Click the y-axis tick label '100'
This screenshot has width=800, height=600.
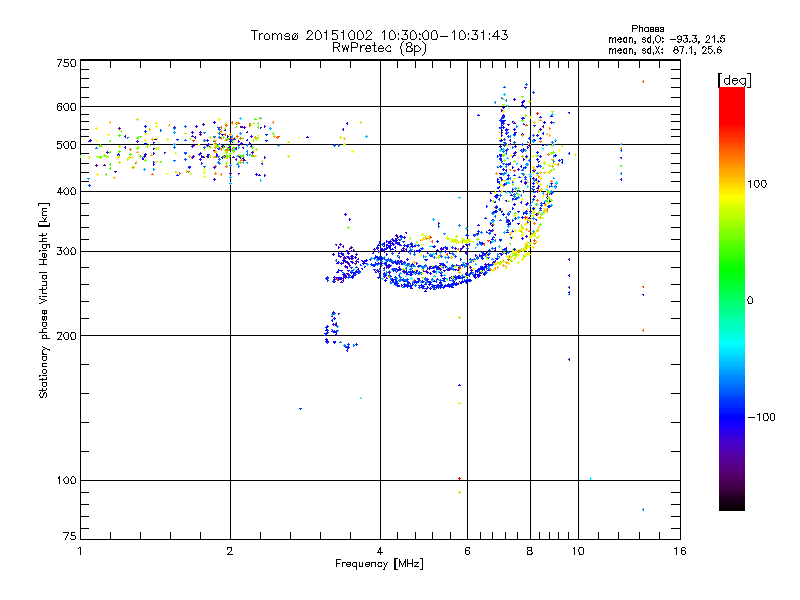tap(66, 481)
